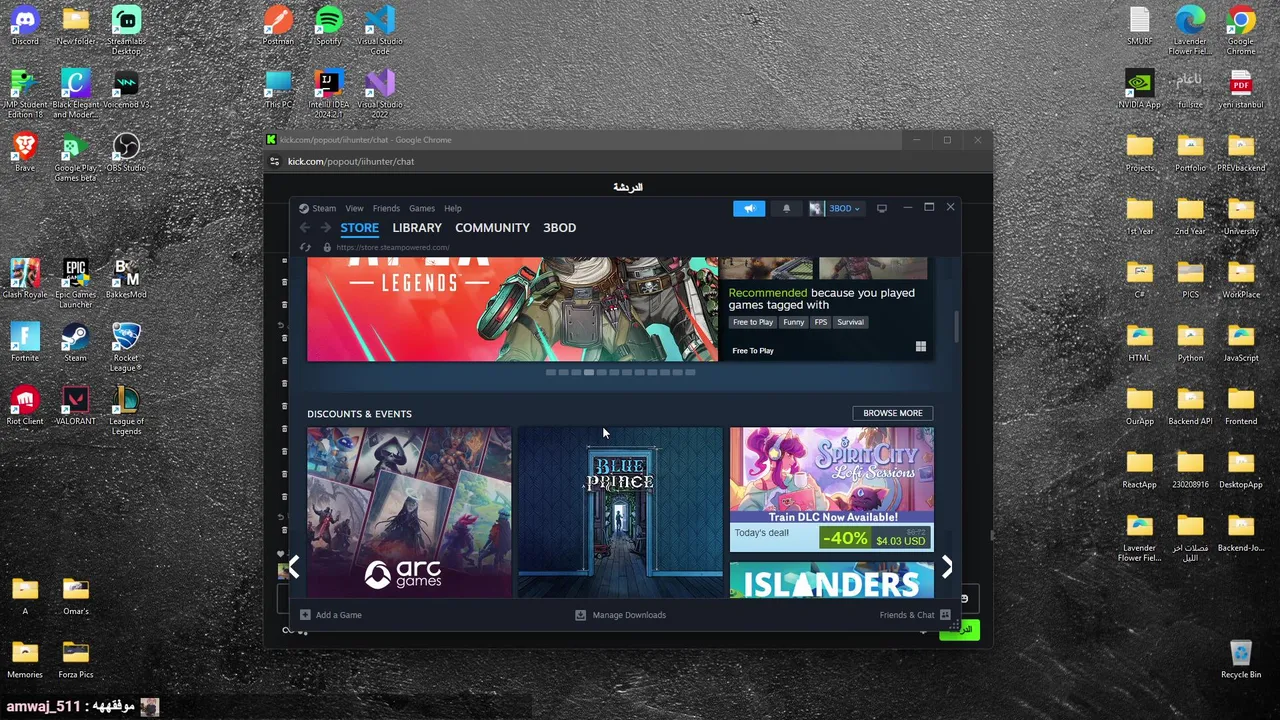Select the BakkesMod desktop icon

126,279
